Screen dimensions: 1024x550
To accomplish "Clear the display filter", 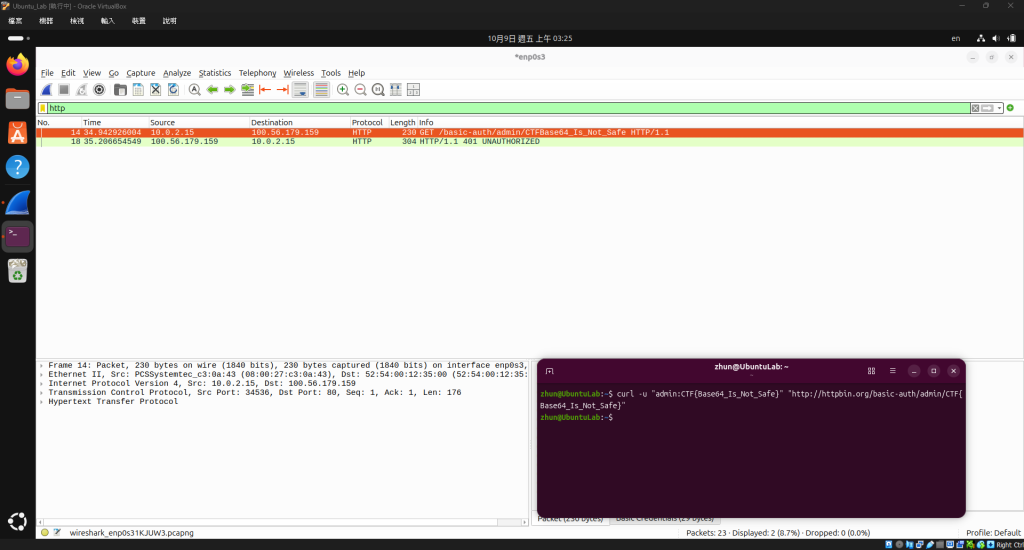I will click(975, 108).
